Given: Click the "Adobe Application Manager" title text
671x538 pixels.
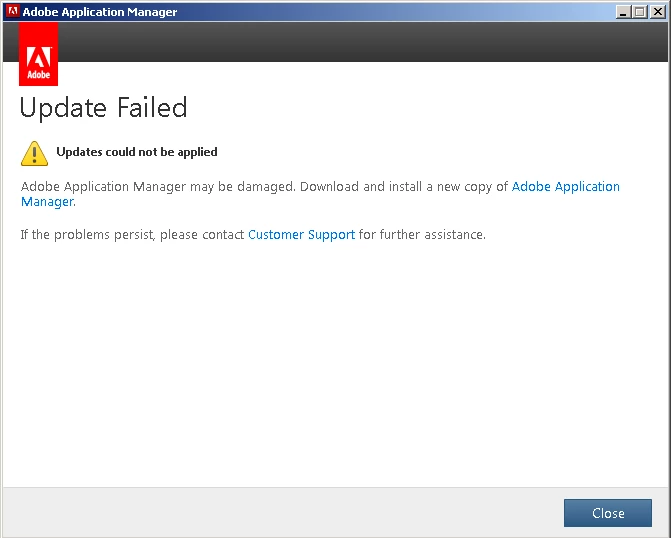Looking at the screenshot, I should [x=100, y=12].
